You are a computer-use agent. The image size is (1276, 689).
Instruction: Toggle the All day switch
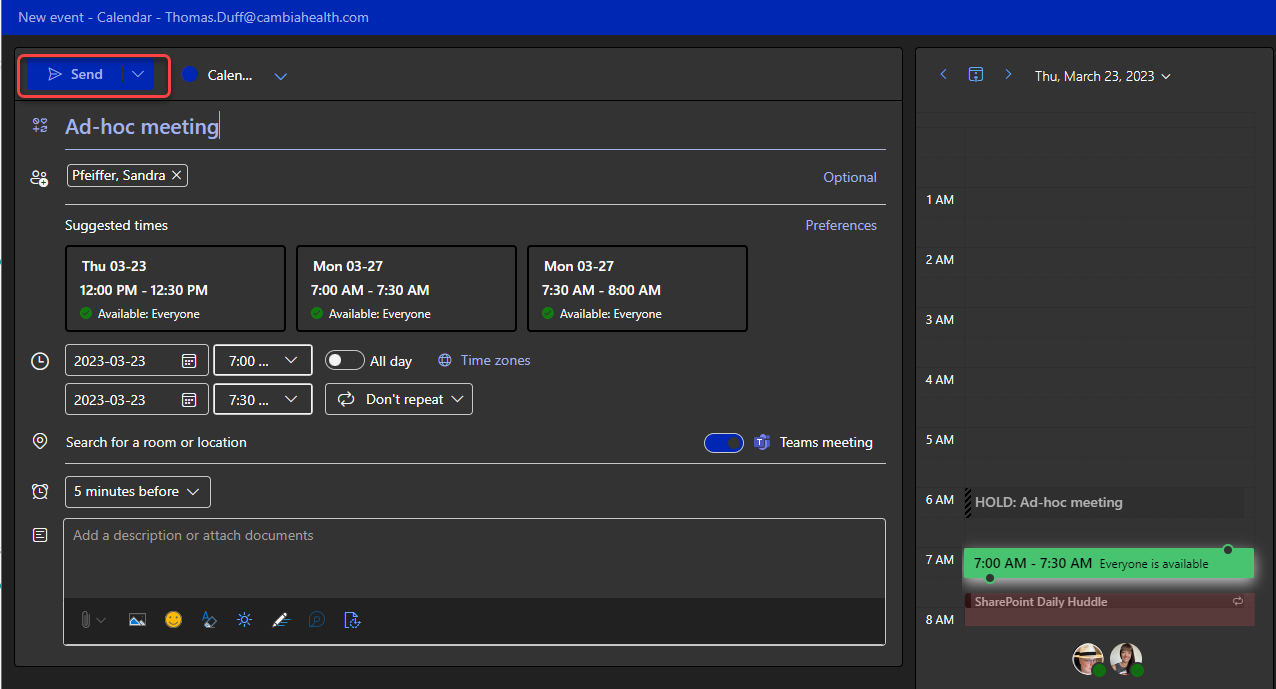pyautogui.click(x=344, y=361)
